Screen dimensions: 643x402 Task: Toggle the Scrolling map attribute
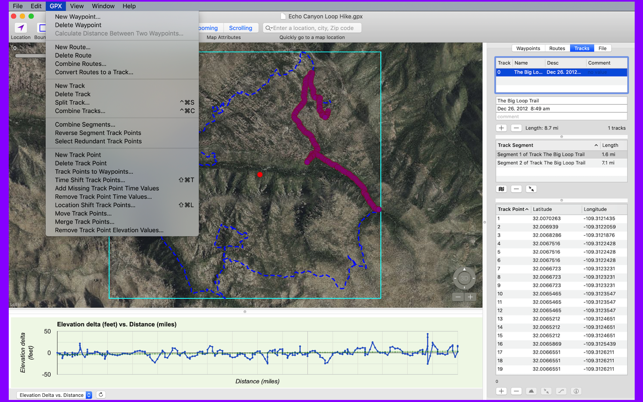click(240, 28)
